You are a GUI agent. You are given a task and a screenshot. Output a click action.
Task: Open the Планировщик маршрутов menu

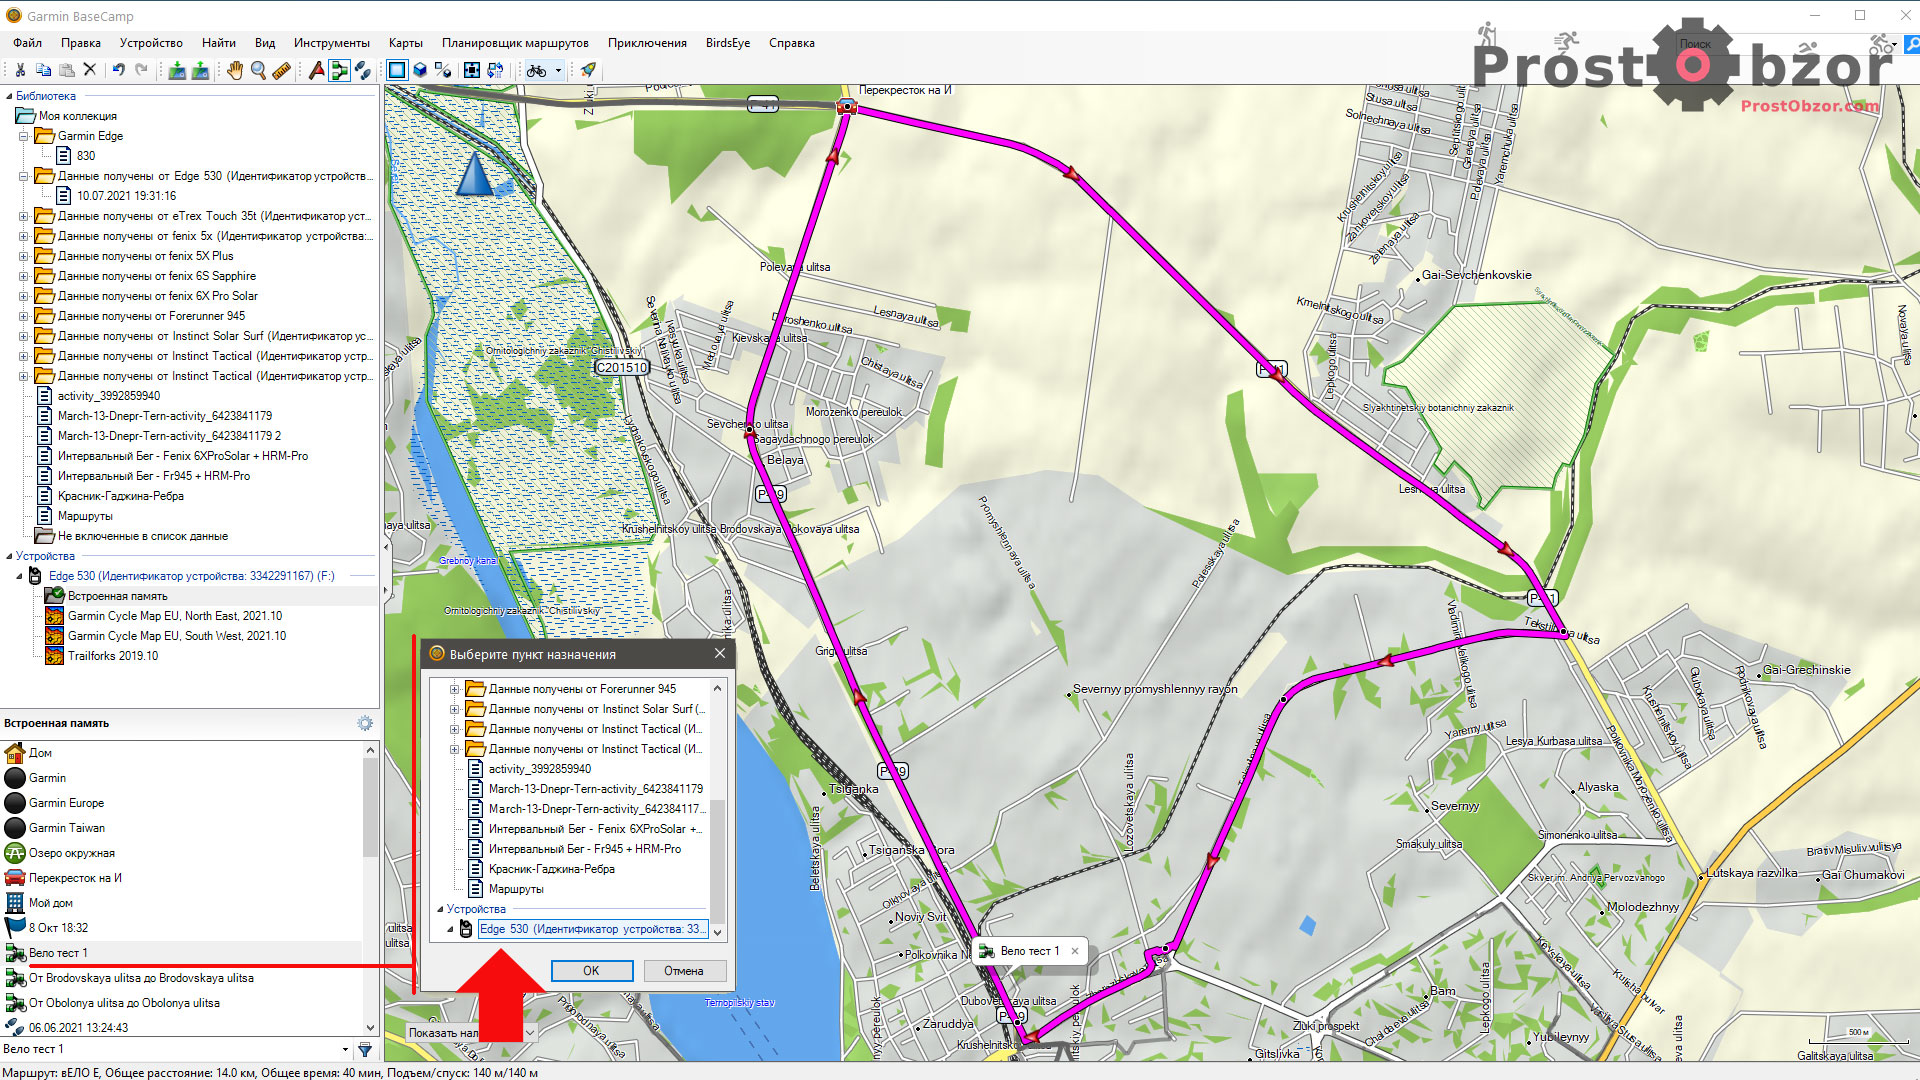click(515, 43)
